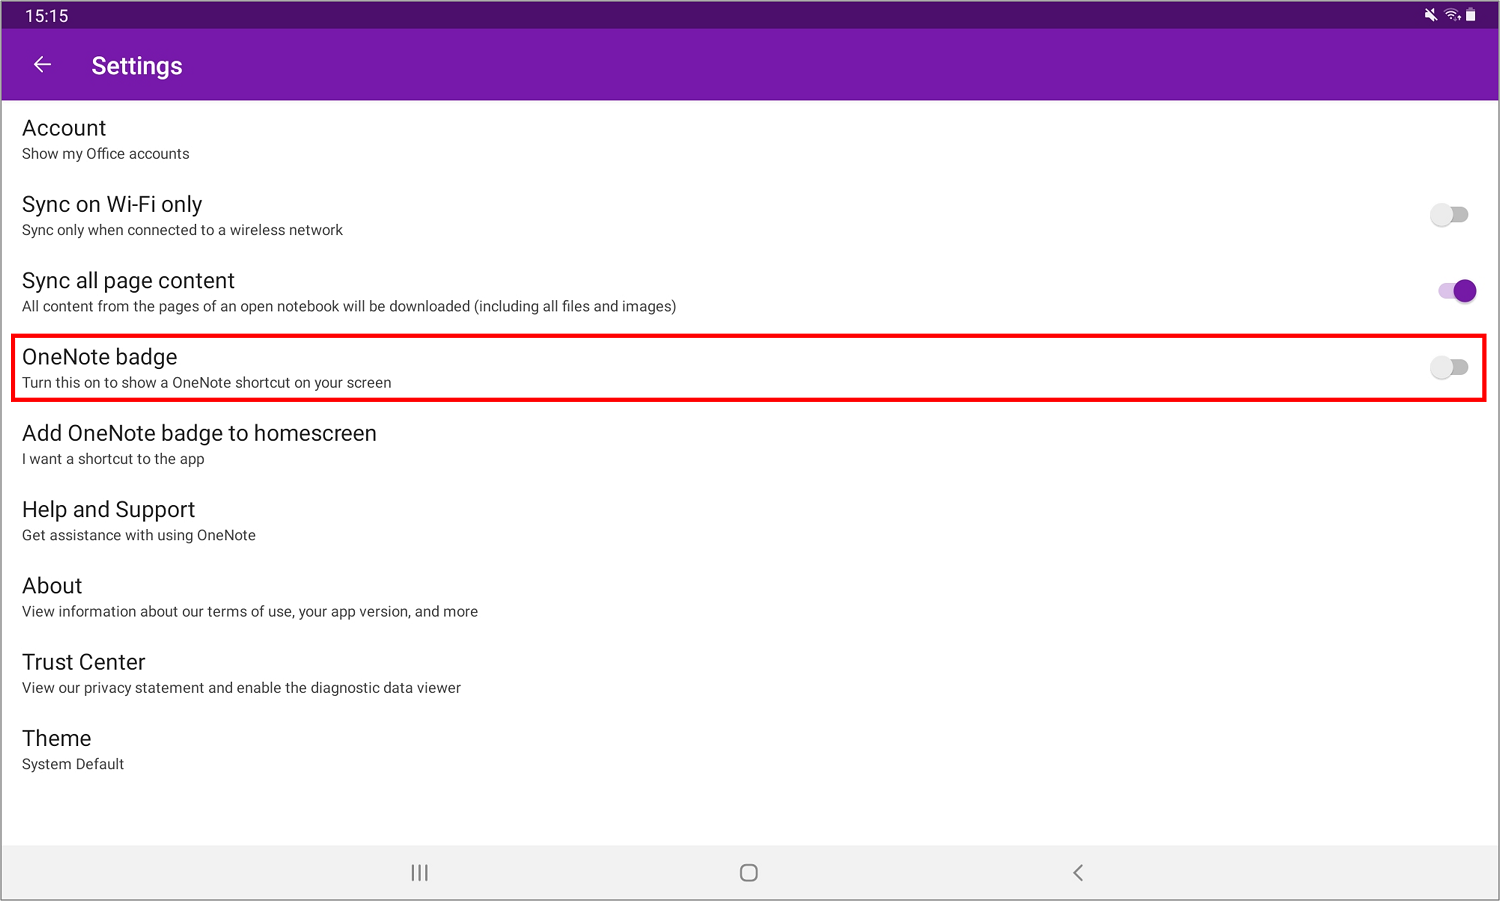Open the About section

tap(750, 597)
